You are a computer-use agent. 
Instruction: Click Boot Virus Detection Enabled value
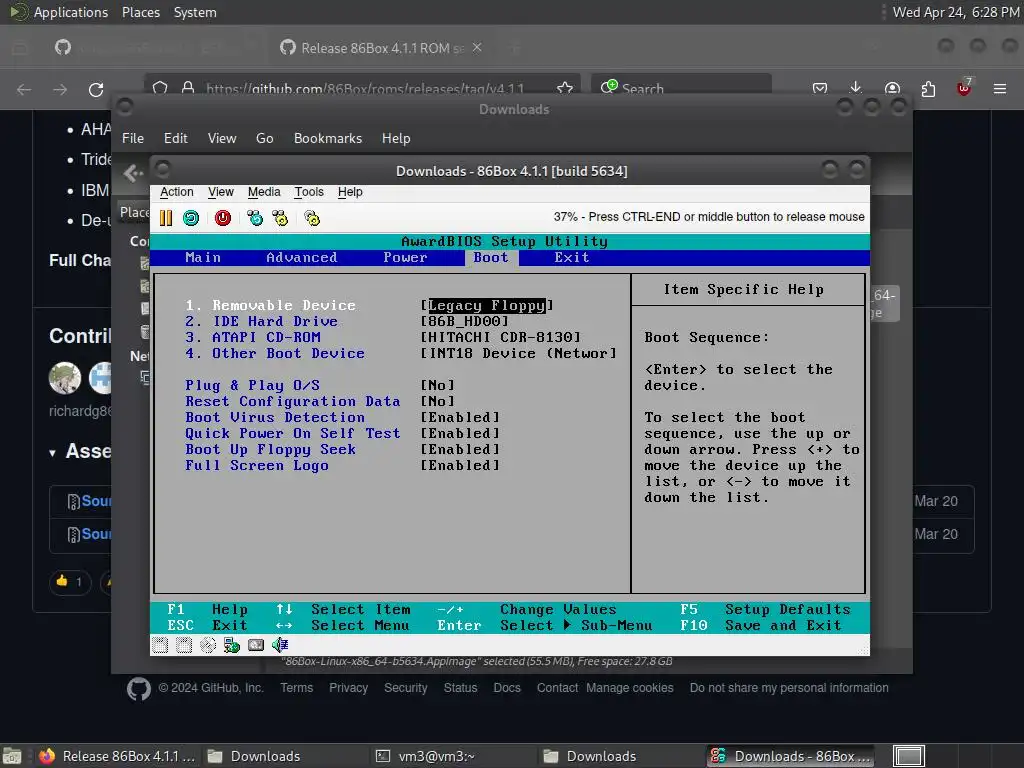[460, 417]
